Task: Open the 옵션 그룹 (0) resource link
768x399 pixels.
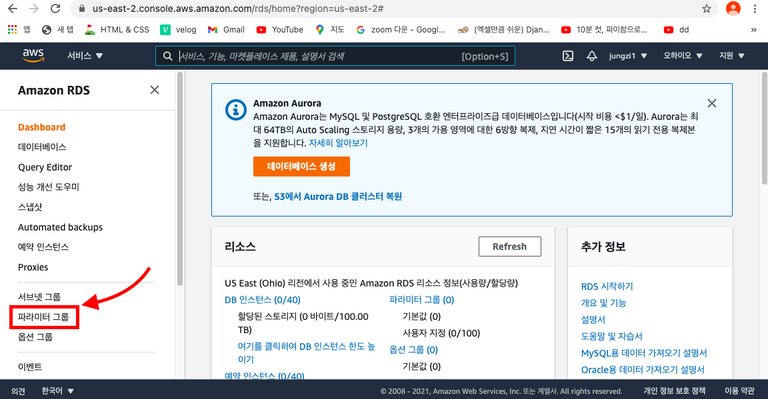Action: [413, 350]
